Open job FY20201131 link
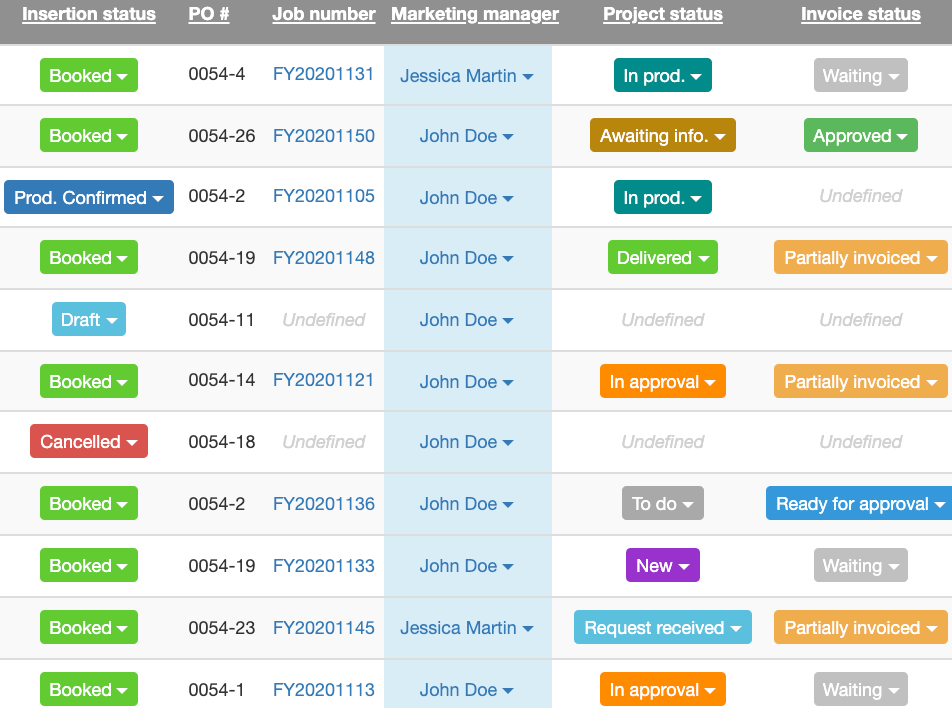The height and width of the screenshot is (708, 952). (x=323, y=74)
